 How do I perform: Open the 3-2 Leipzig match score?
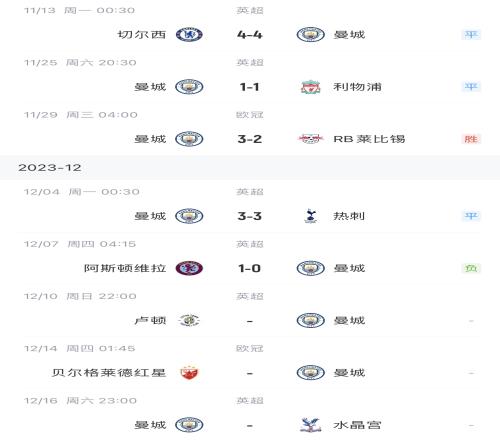coord(250,139)
